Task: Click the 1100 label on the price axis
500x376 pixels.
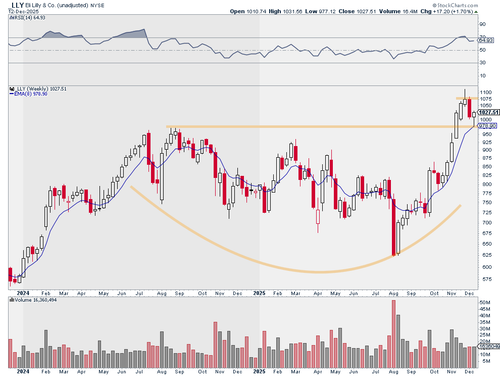Action: 486,92
